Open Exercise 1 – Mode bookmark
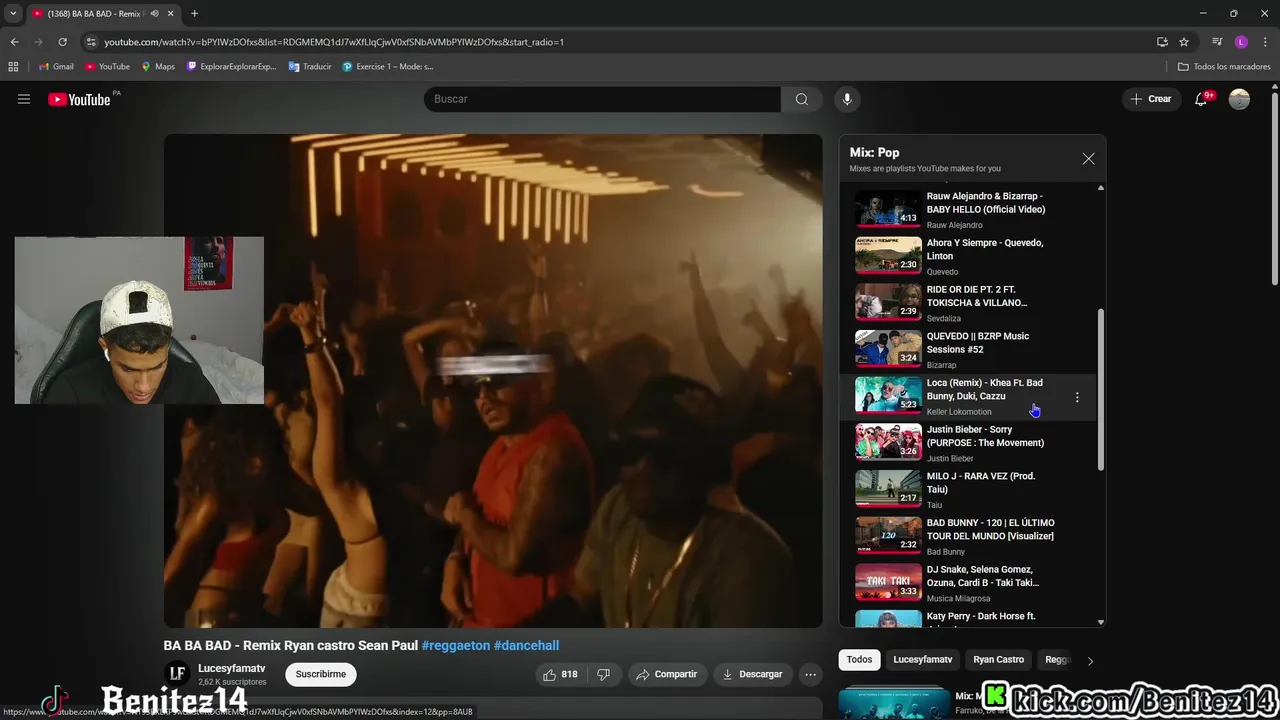This screenshot has height=720, width=1280. [x=388, y=67]
